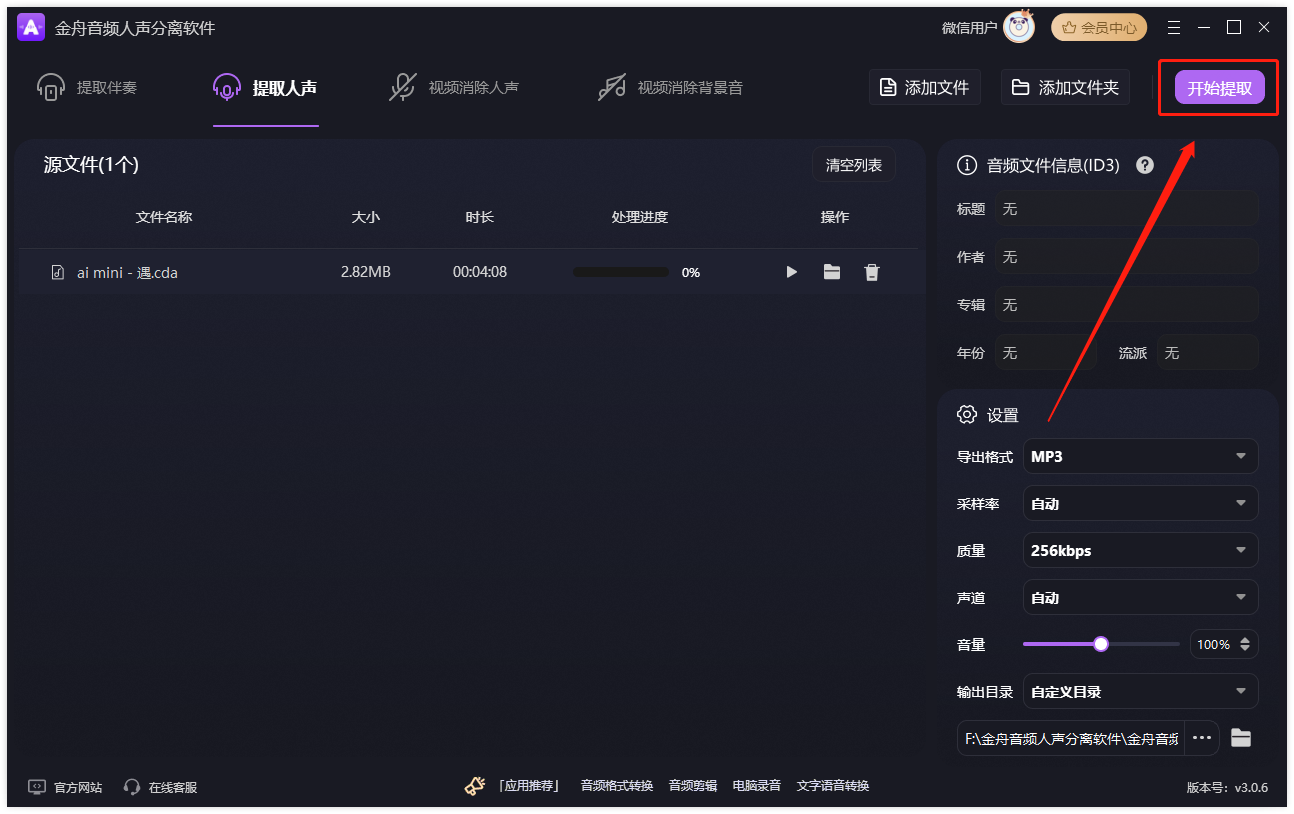The height and width of the screenshot is (814, 1294).
Task: Select the 视频消除人声 tab
Action: point(455,87)
